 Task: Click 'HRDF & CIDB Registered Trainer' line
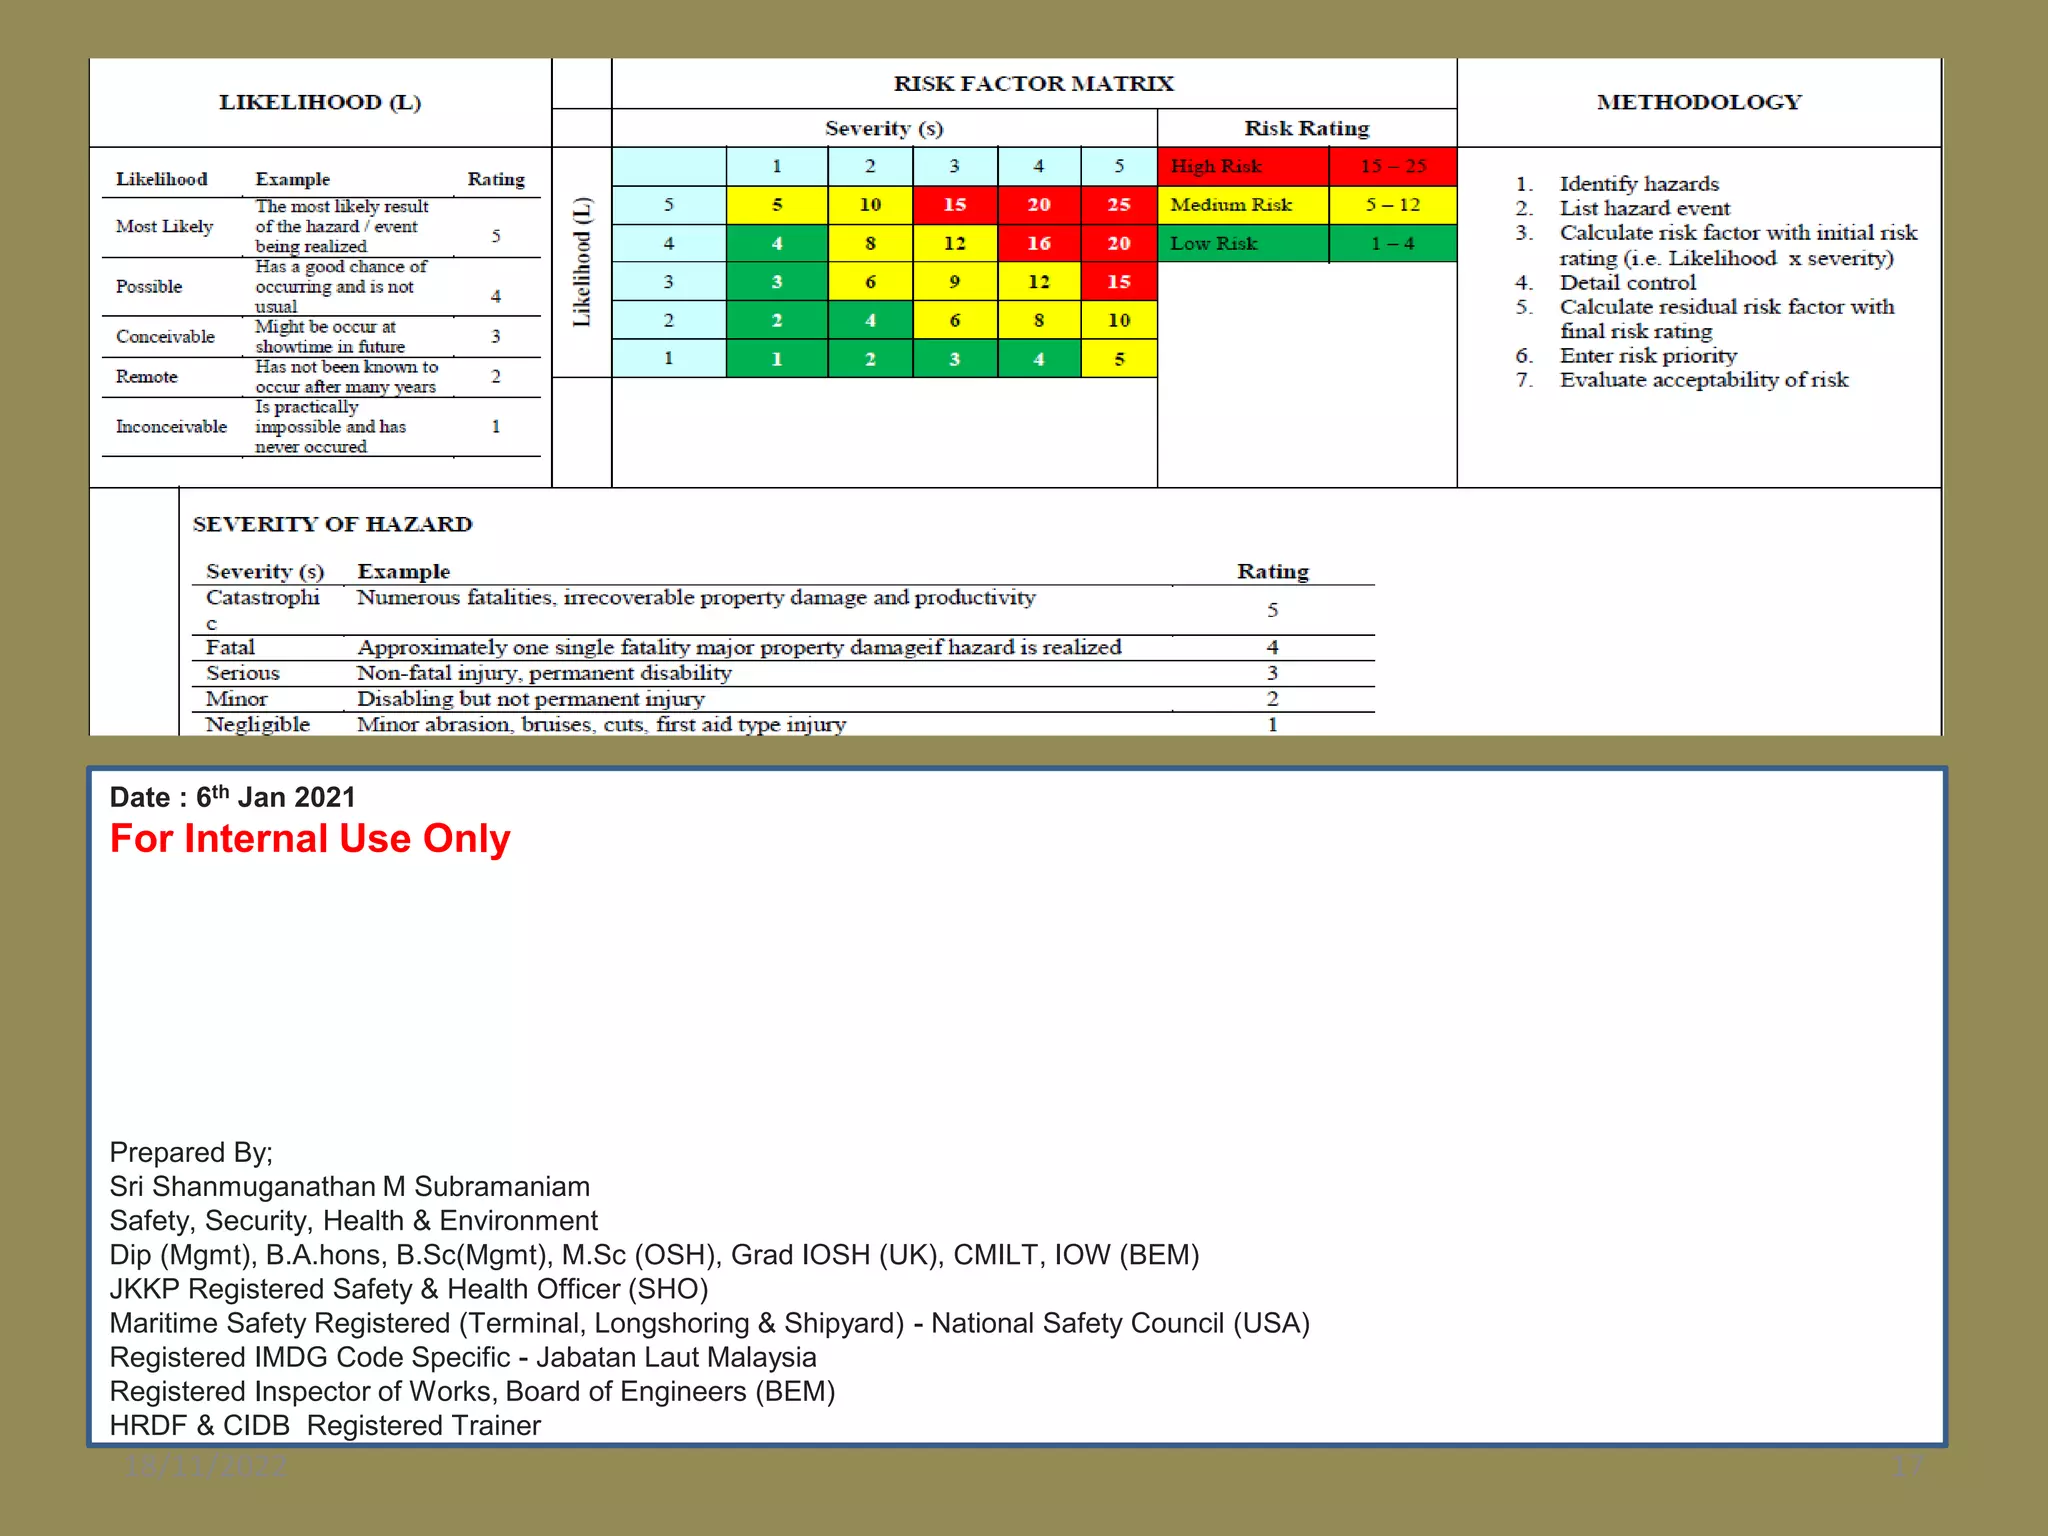tap(325, 1425)
